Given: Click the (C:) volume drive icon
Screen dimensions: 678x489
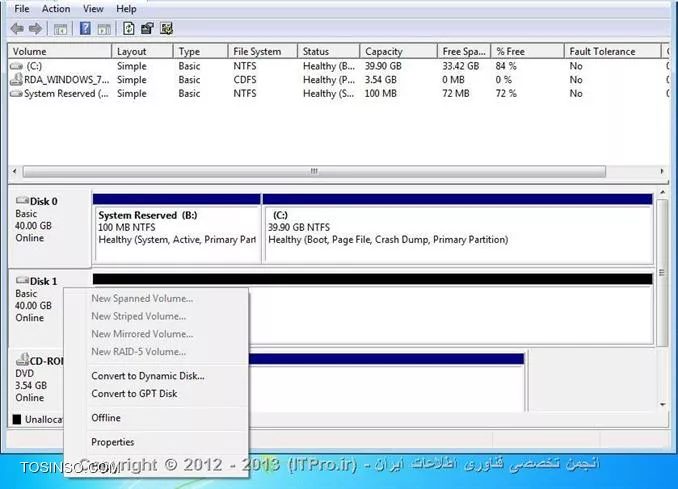Looking at the screenshot, I should (x=16, y=66).
